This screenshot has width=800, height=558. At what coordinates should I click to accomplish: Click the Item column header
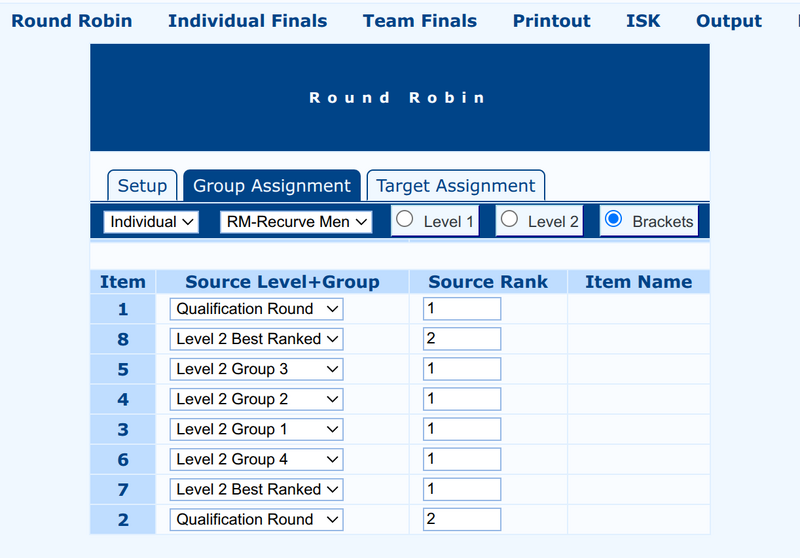(x=122, y=282)
